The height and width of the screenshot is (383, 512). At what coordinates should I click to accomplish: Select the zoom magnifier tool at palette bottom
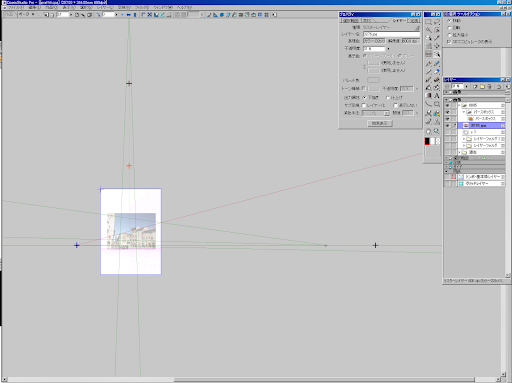click(437, 131)
